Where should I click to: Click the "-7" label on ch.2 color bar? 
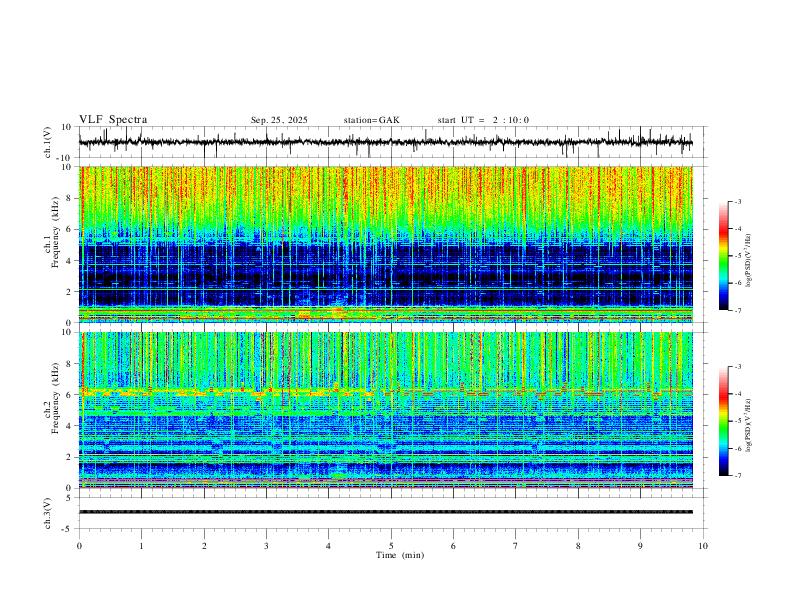737,476
